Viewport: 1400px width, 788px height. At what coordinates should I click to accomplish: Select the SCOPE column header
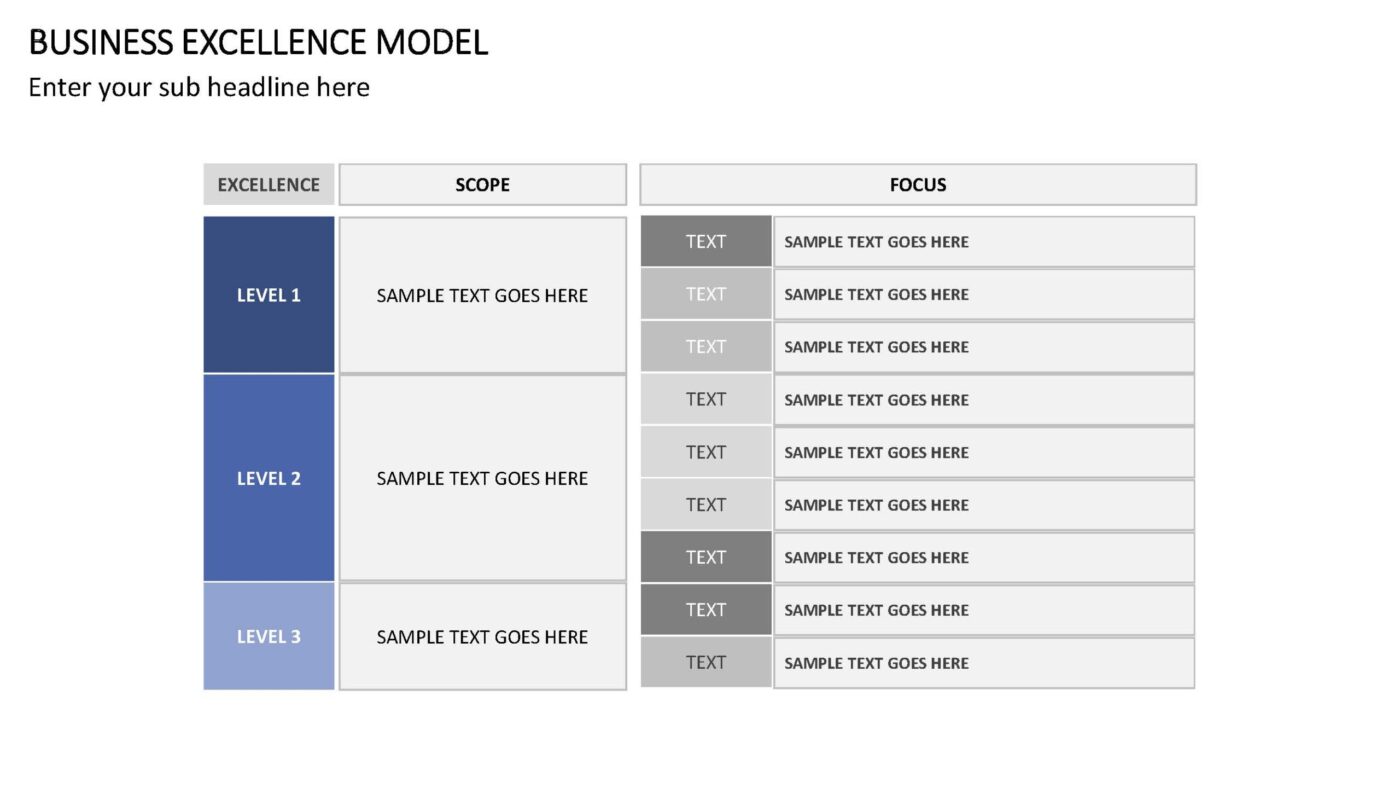[483, 185]
